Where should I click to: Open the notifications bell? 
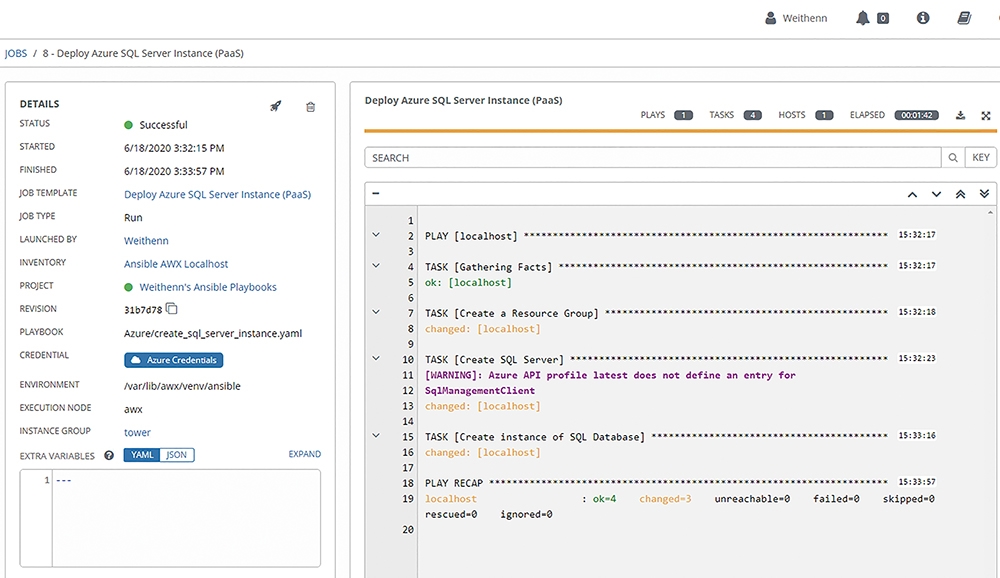863,18
